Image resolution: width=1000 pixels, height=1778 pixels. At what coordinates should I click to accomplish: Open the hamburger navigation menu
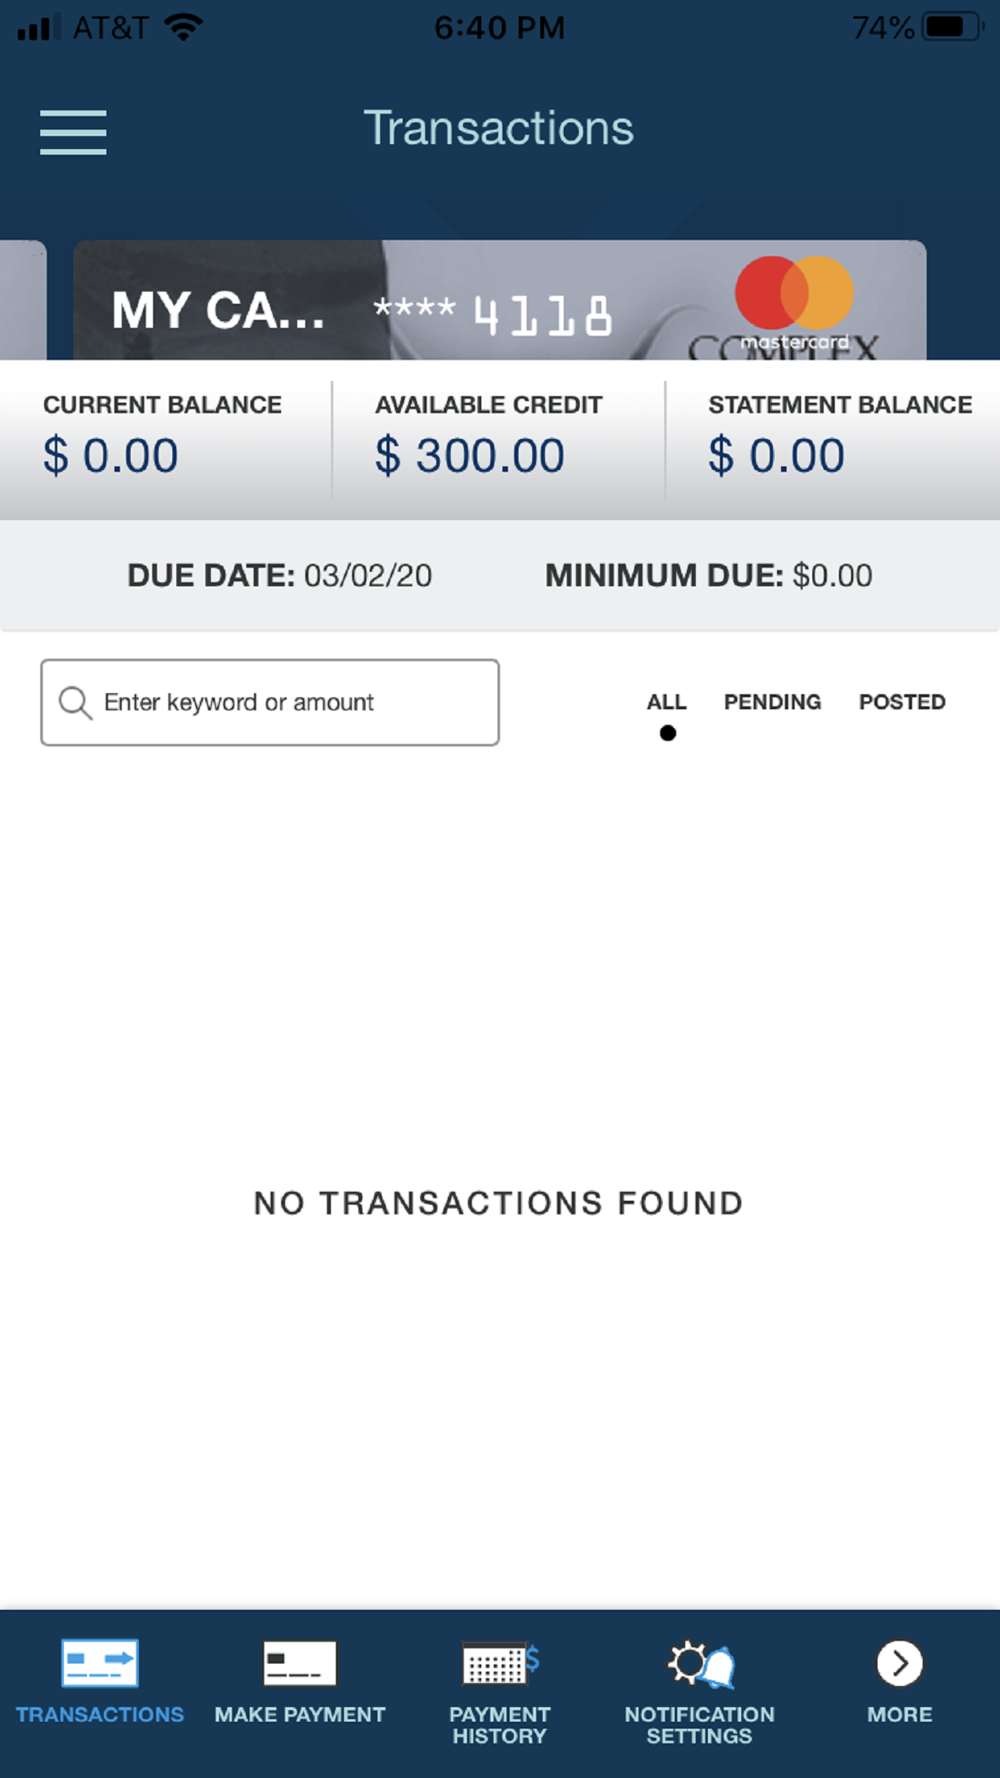[x=73, y=132]
